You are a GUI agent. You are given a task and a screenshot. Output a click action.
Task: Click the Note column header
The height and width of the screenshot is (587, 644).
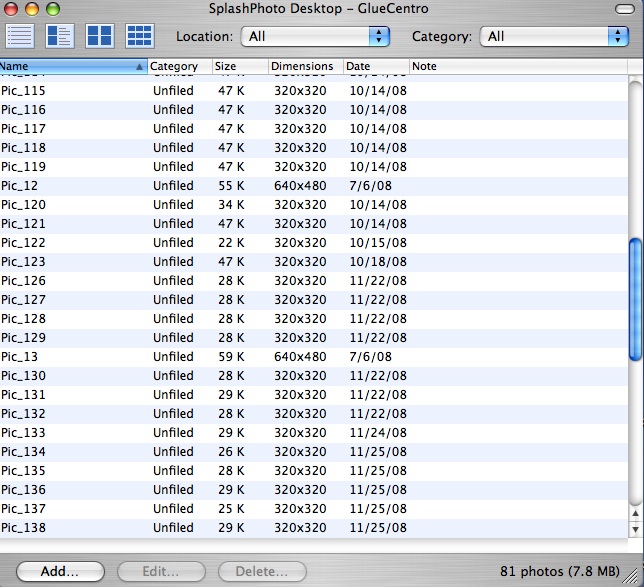[520, 67]
